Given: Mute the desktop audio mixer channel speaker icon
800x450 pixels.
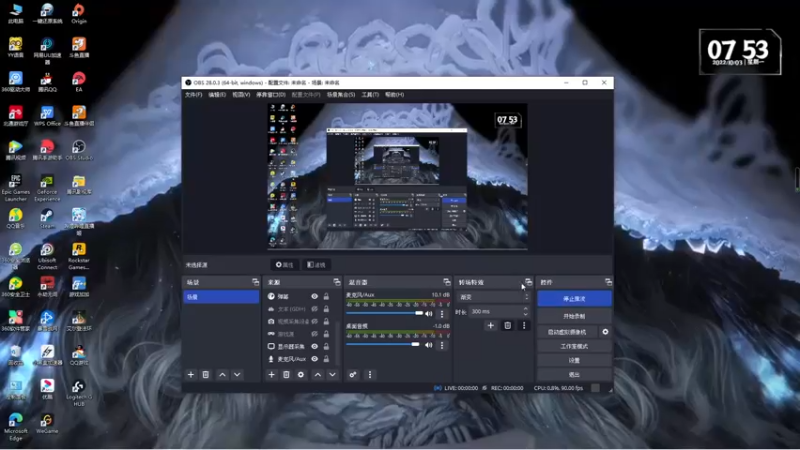Looking at the screenshot, I should [429, 345].
